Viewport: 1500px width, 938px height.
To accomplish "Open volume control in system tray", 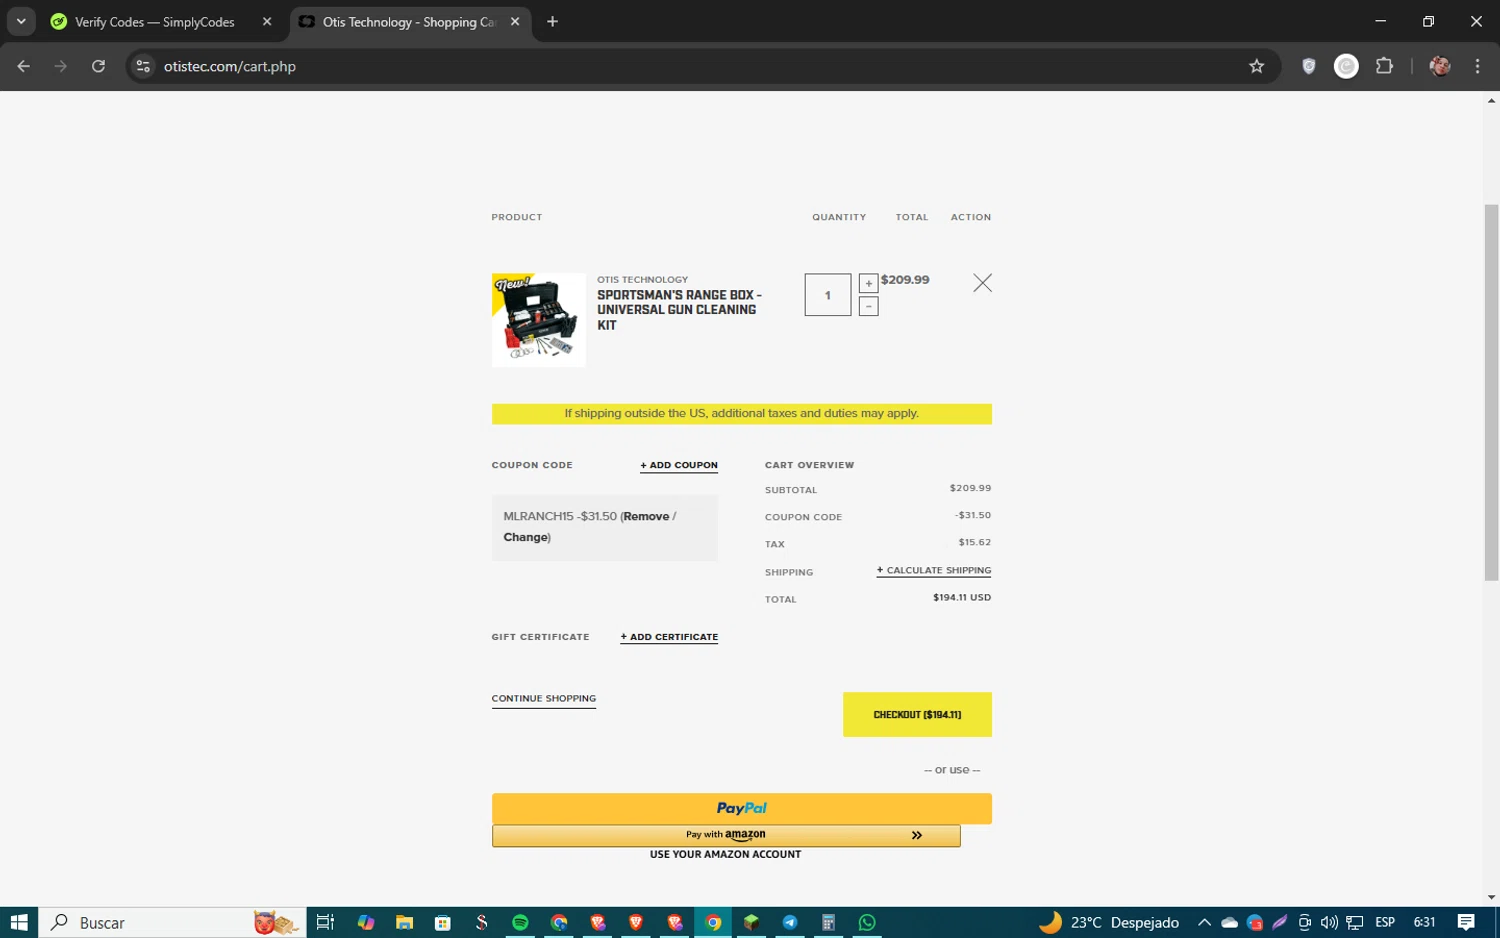I will 1329,922.
